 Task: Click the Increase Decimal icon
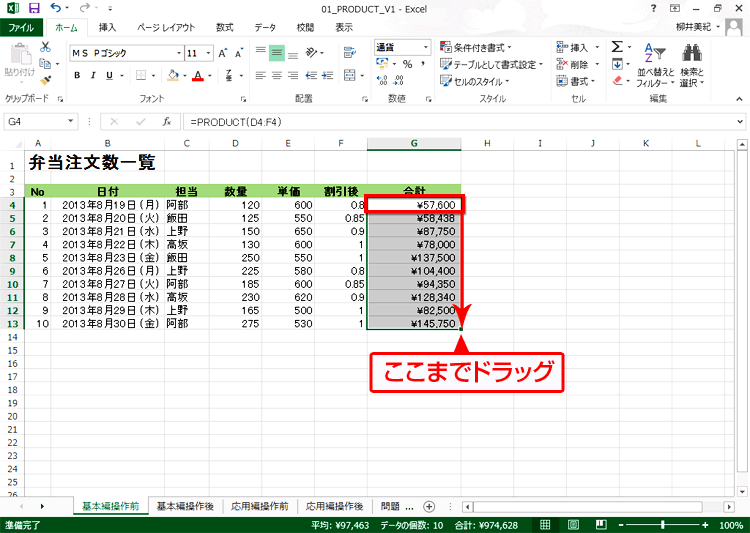(x=382, y=80)
